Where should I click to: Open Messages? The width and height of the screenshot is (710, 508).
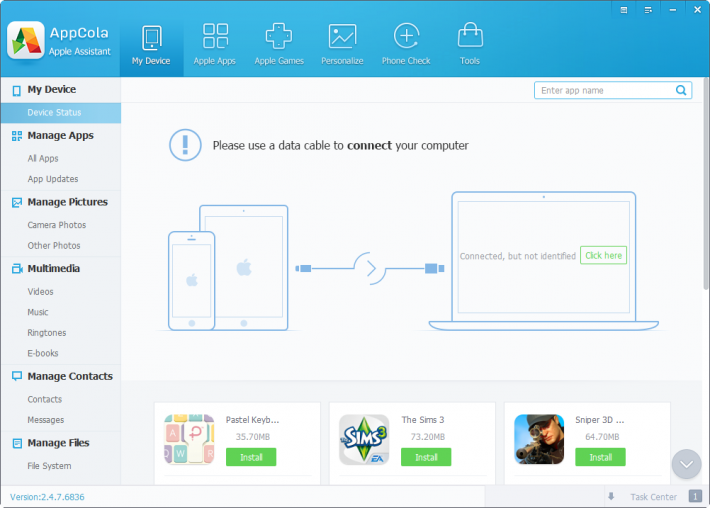[x=46, y=420]
